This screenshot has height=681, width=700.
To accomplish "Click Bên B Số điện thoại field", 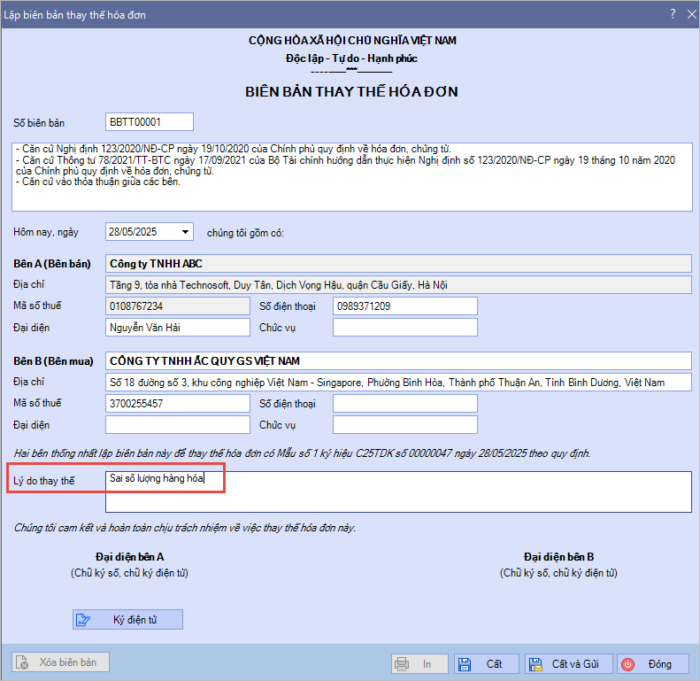I will [405, 404].
